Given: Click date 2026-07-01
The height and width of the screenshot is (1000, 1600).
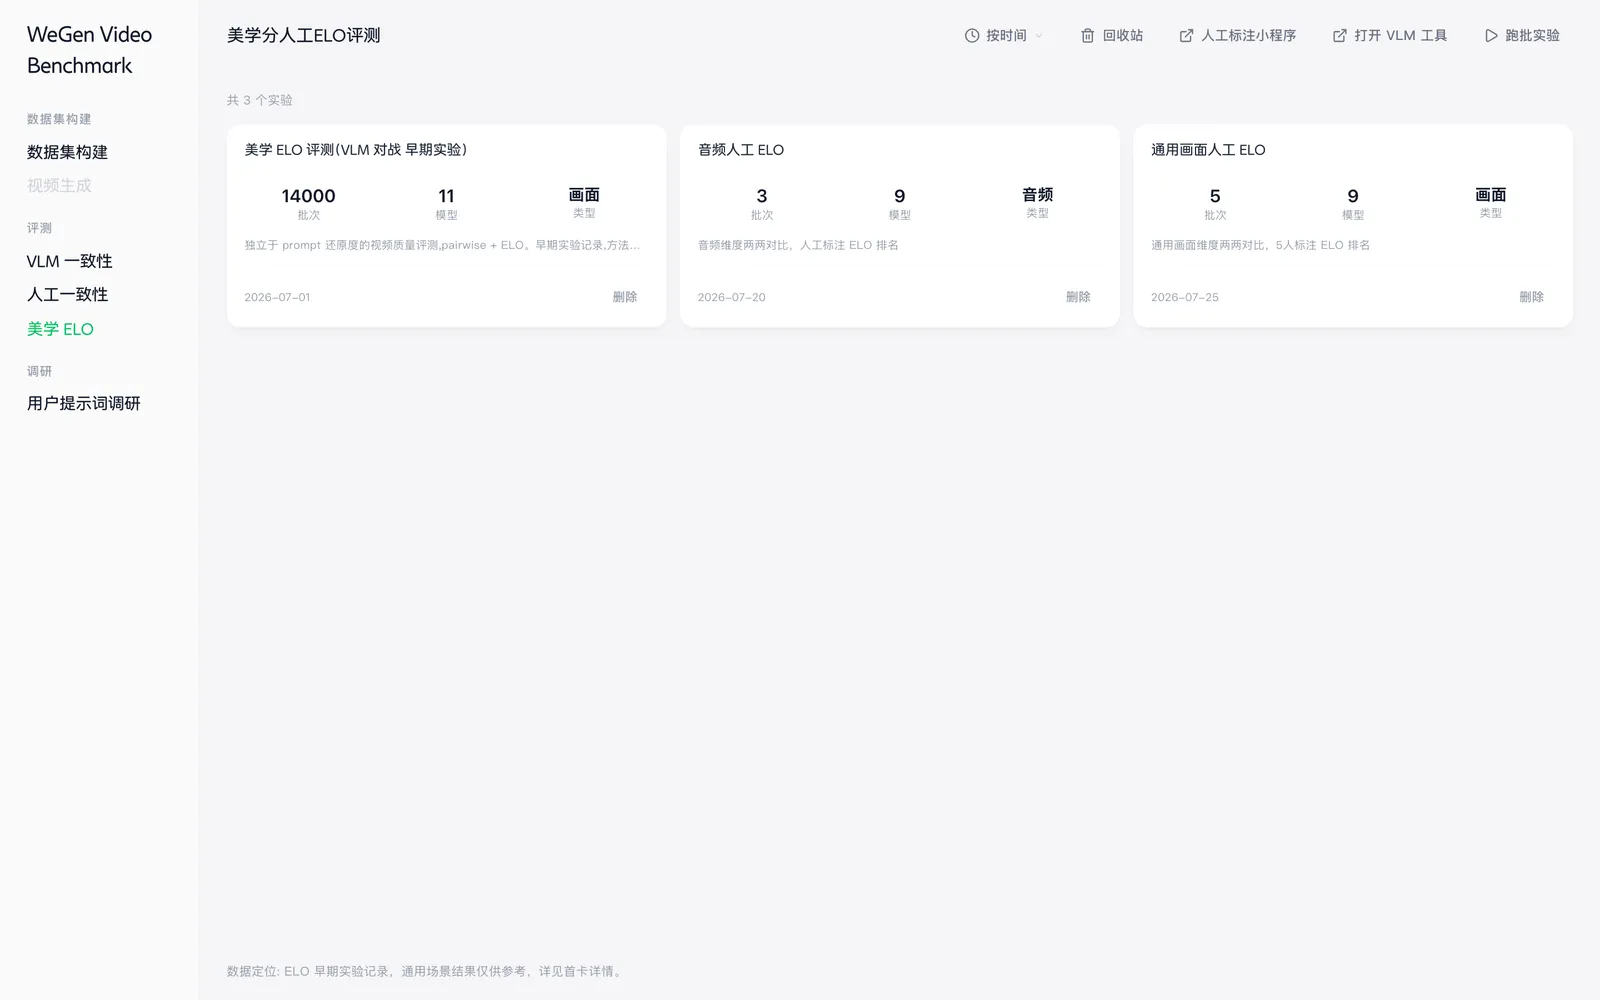Looking at the screenshot, I should [x=277, y=297].
